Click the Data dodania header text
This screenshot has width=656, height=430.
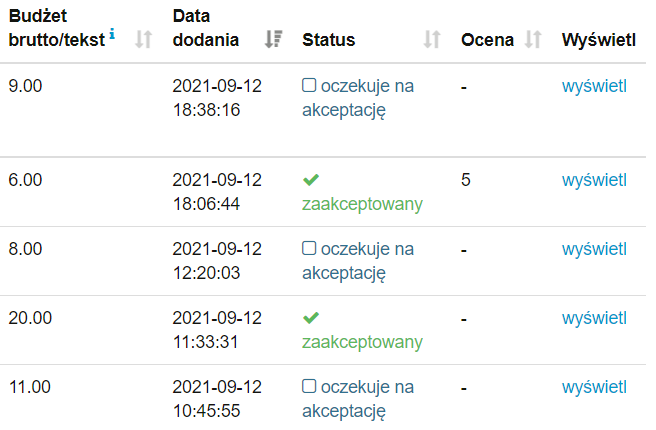click(x=206, y=28)
